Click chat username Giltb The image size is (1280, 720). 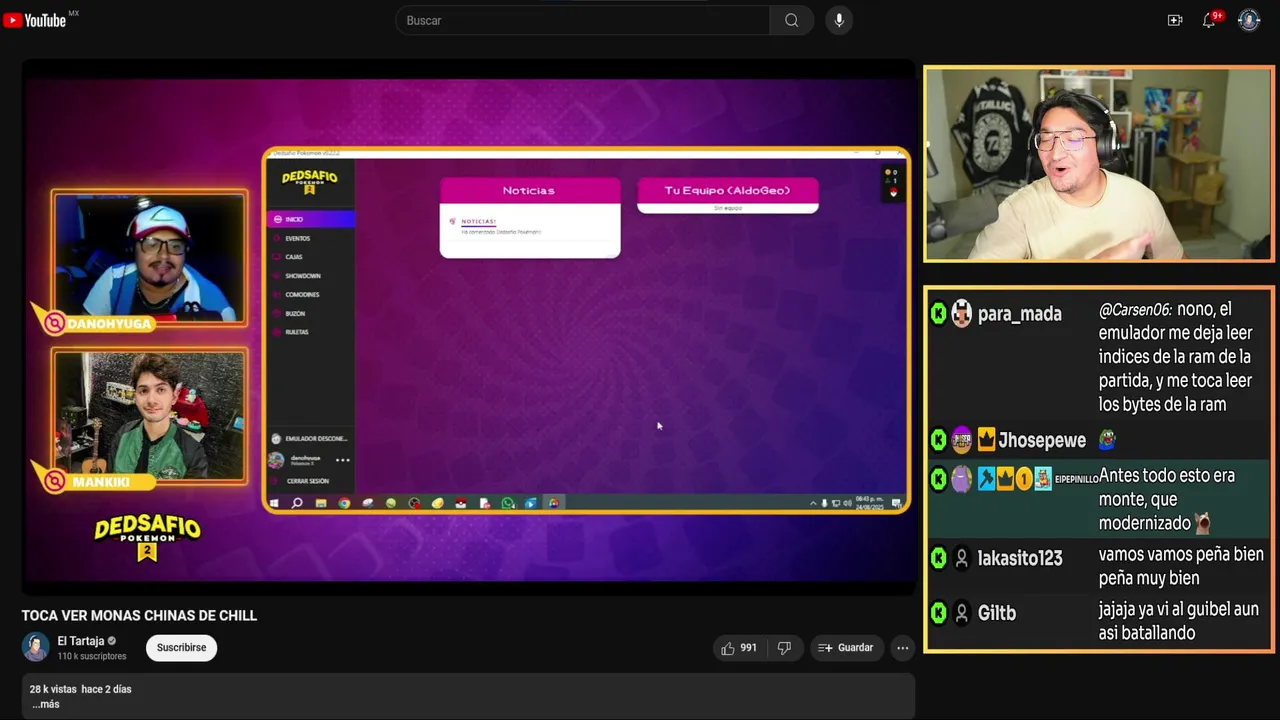point(997,613)
